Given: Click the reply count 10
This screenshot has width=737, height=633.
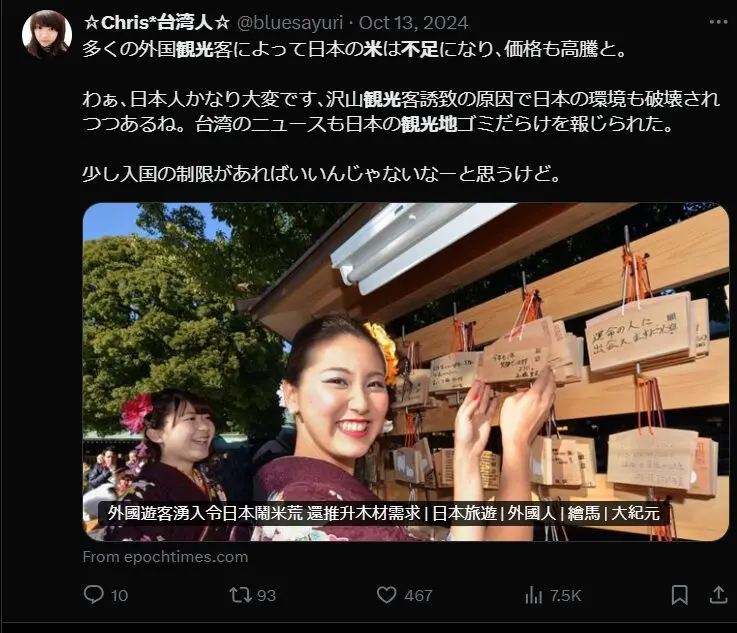Looking at the screenshot, I should pos(119,595).
